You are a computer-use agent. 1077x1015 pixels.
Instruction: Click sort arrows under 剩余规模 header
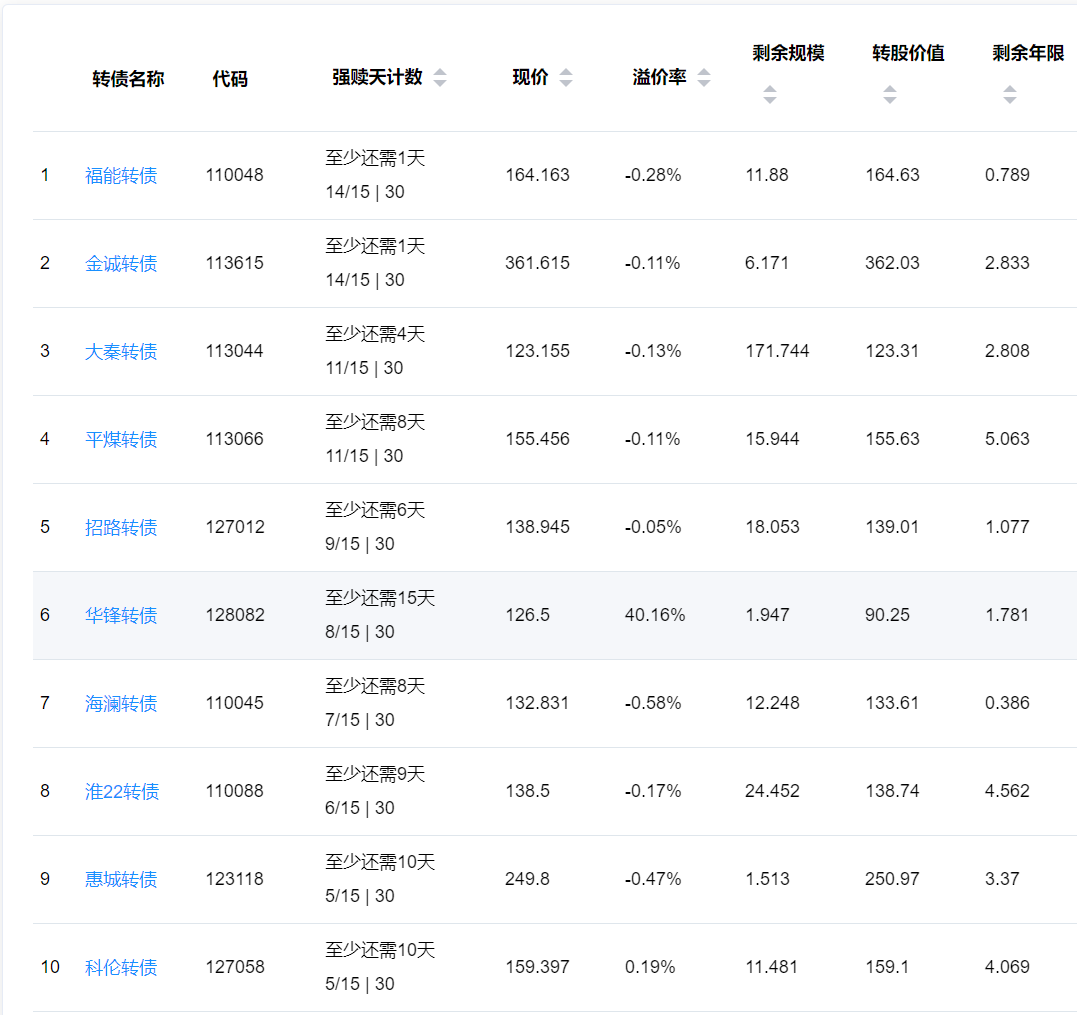pyautogui.click(x=769, y=95)
